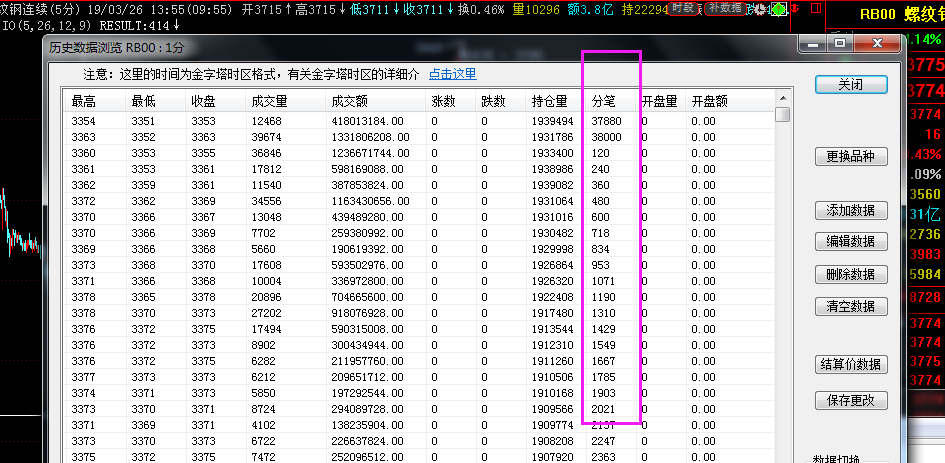Viewport: 945px width, 463px height.
Task: Select the open interest cell 1938986
Action: coord(552,169)
